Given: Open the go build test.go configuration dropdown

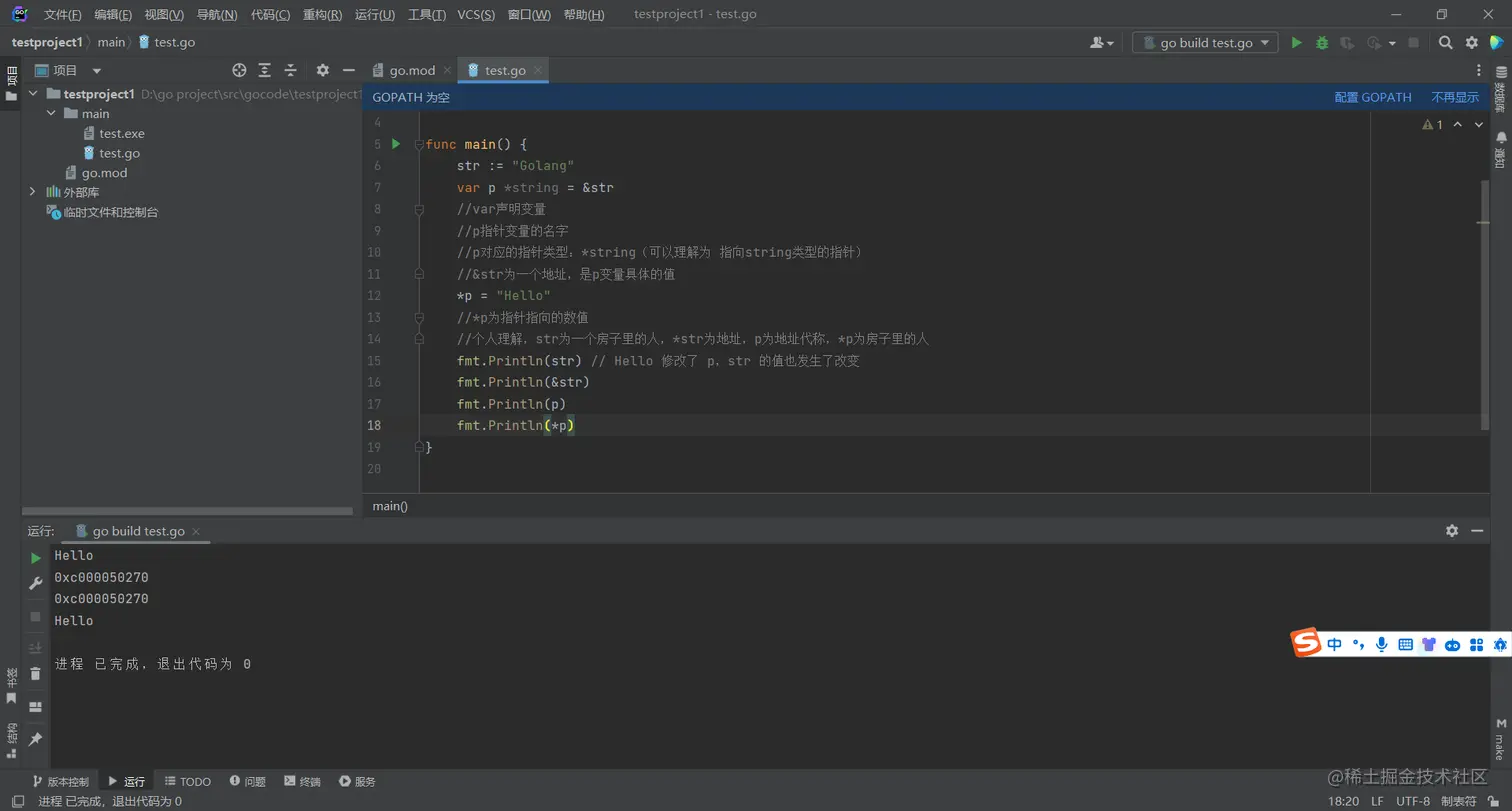Looking at the screenshot, I should pos(1206,43).
